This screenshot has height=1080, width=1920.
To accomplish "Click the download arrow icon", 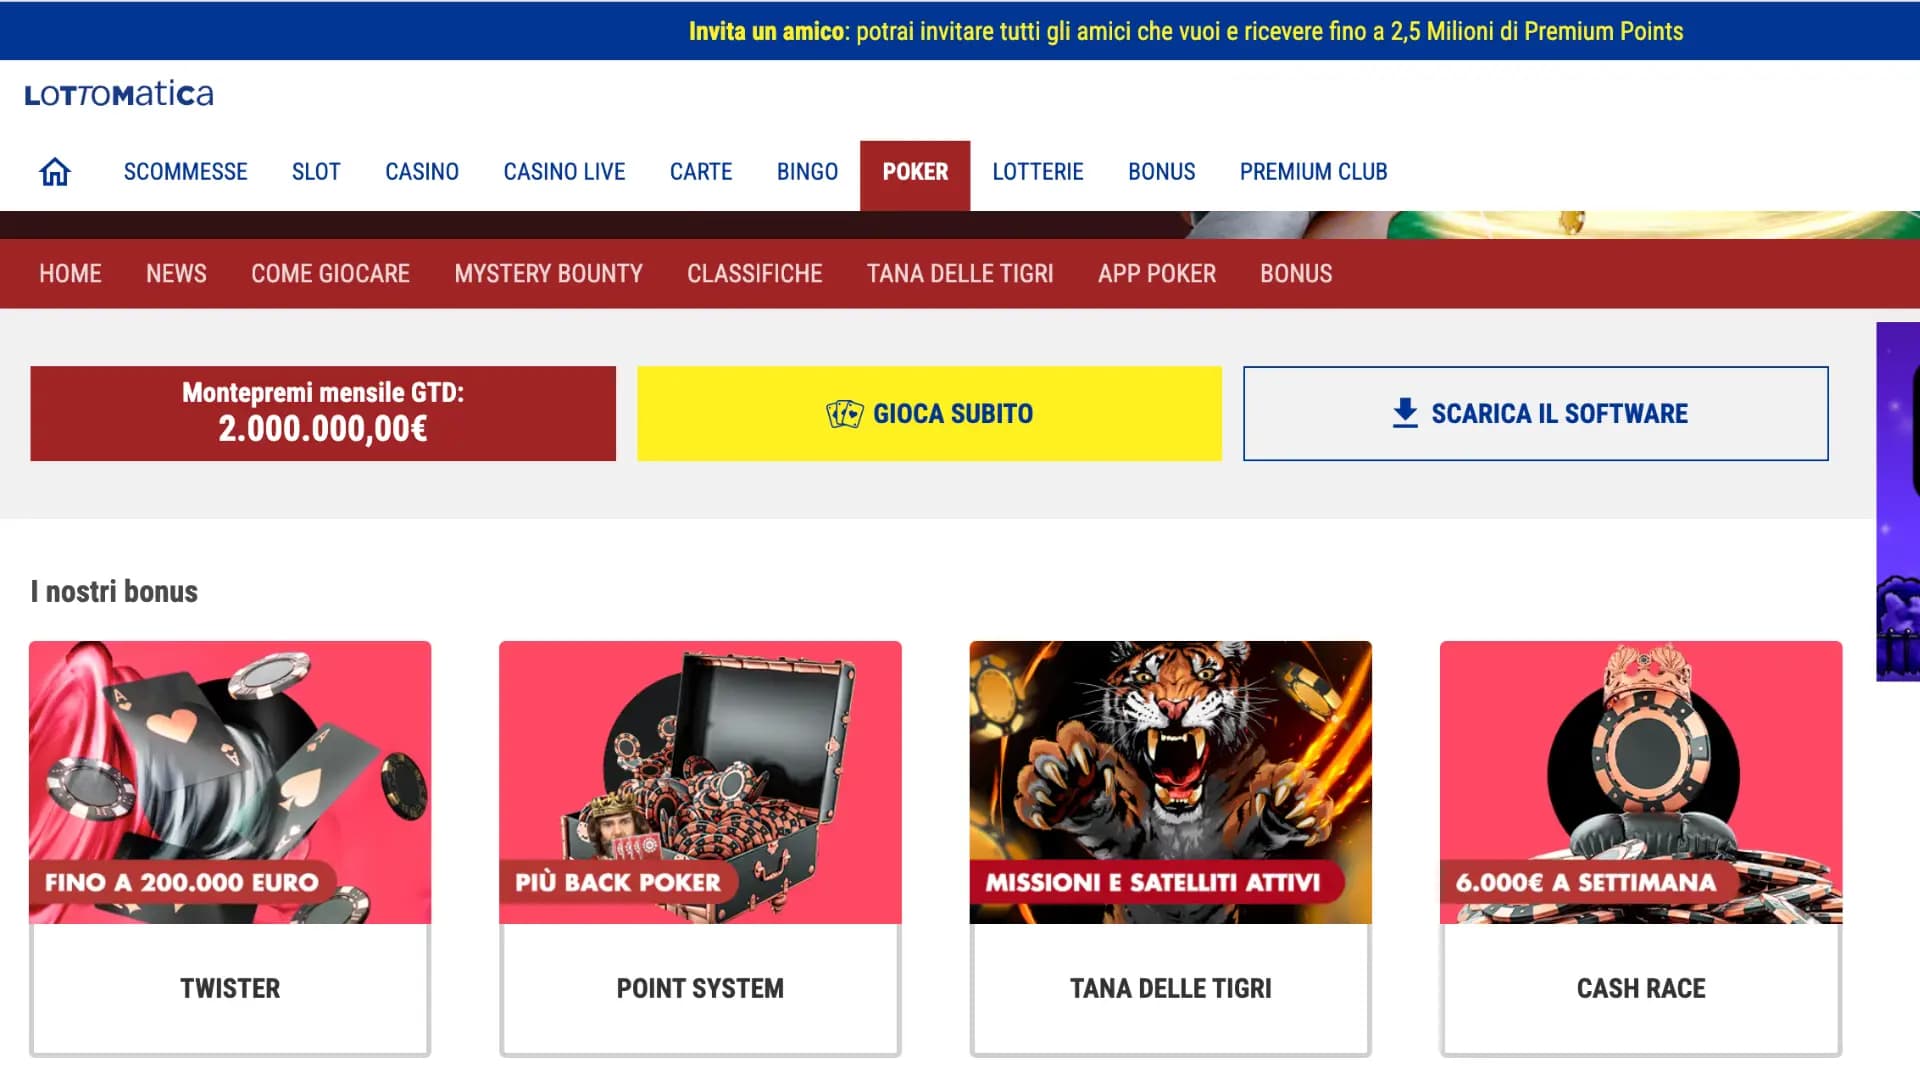I will (x=1405, y=413).
